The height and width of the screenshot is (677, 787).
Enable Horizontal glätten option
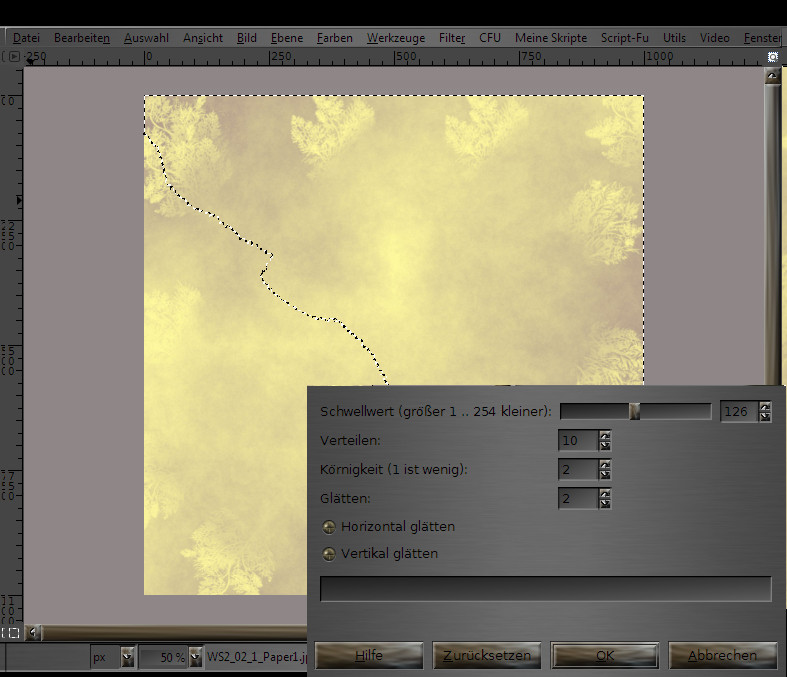tap(329, 527)
